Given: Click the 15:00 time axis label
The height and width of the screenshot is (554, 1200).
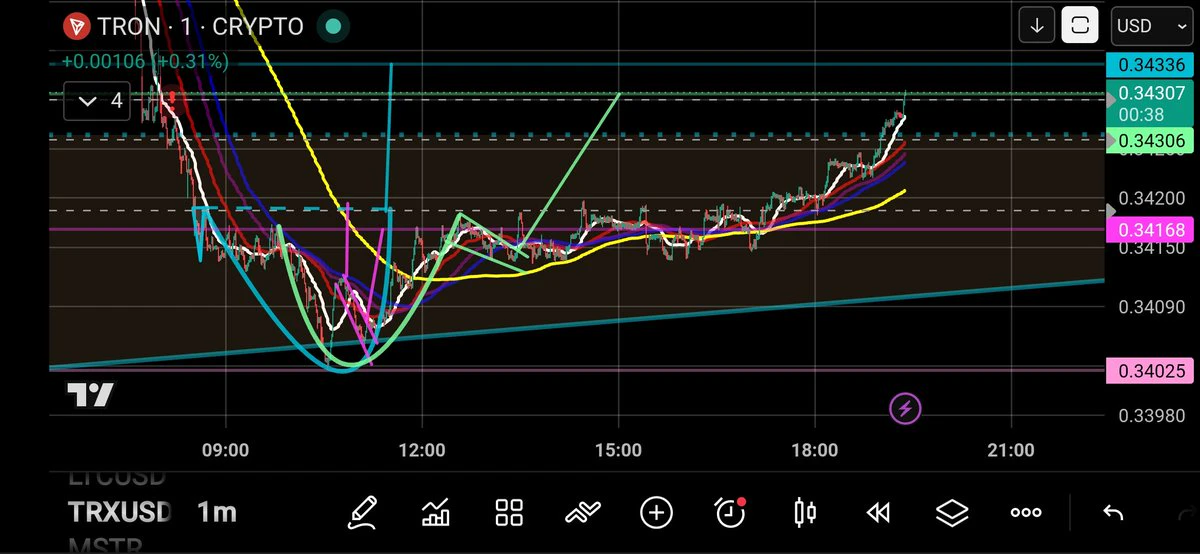Looking at the screenshot, I should pos(618,451).
